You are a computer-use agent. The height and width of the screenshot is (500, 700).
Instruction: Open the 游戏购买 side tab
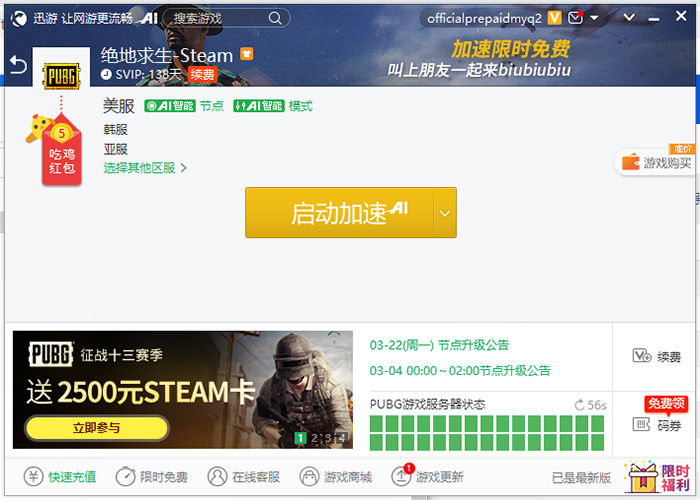tap(656, 162)
